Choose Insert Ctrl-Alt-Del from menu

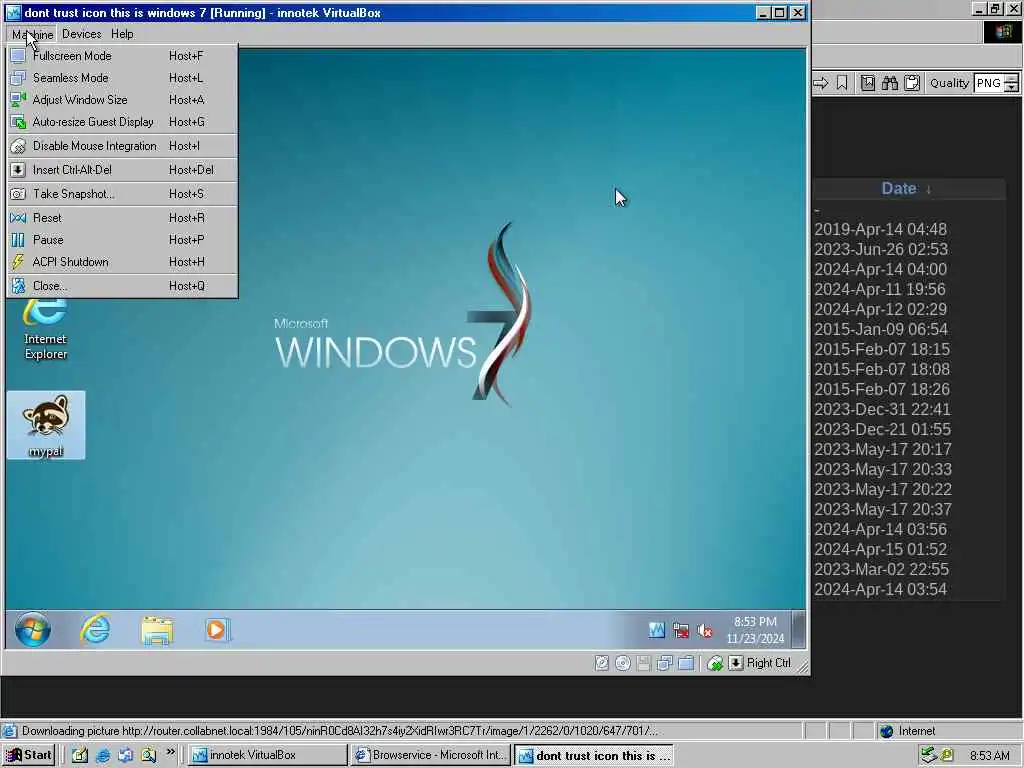pyautogui.click(x=122, y=170)
